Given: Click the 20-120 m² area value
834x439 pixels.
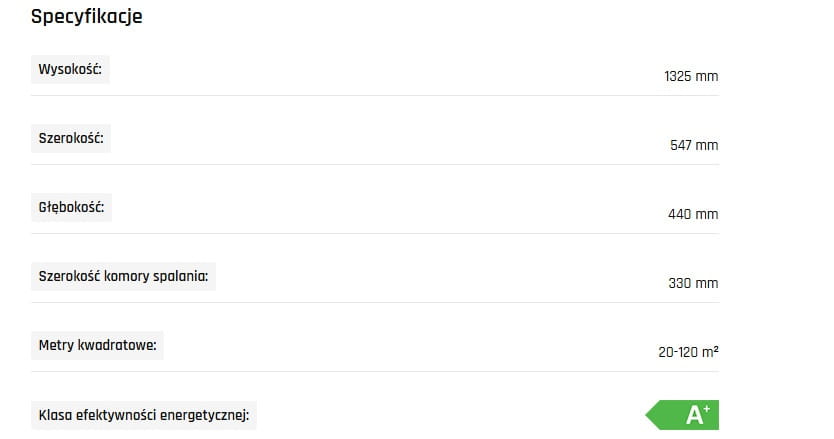Looking at the screenshot, I should pos(689,352).
